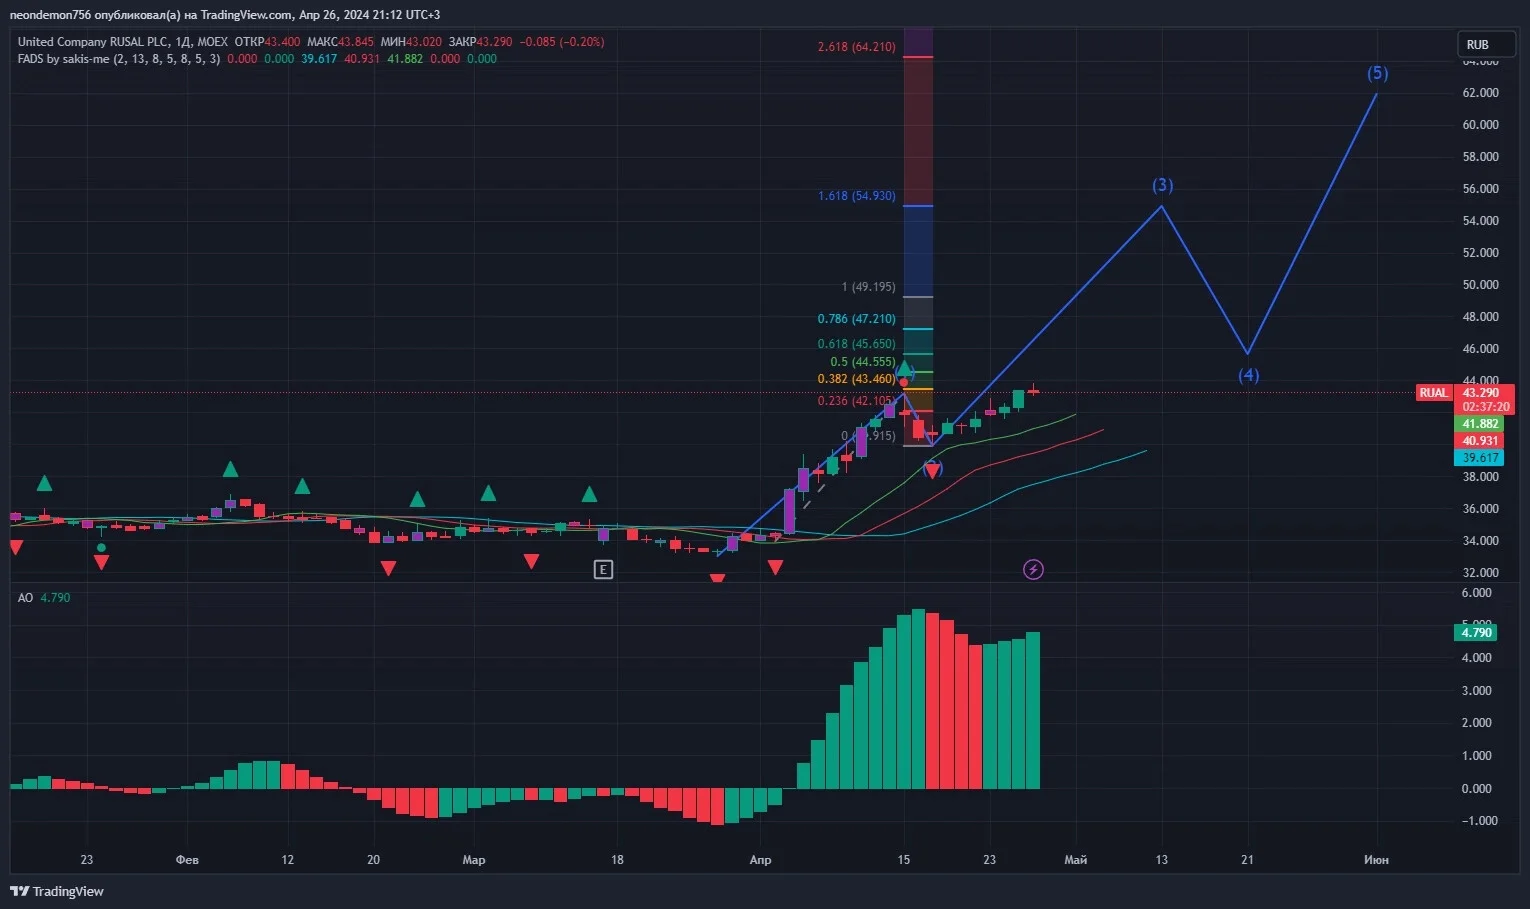Click the blue Fibonacci zone below 1.618
1530x909 pixels.
tap(918, 252)
